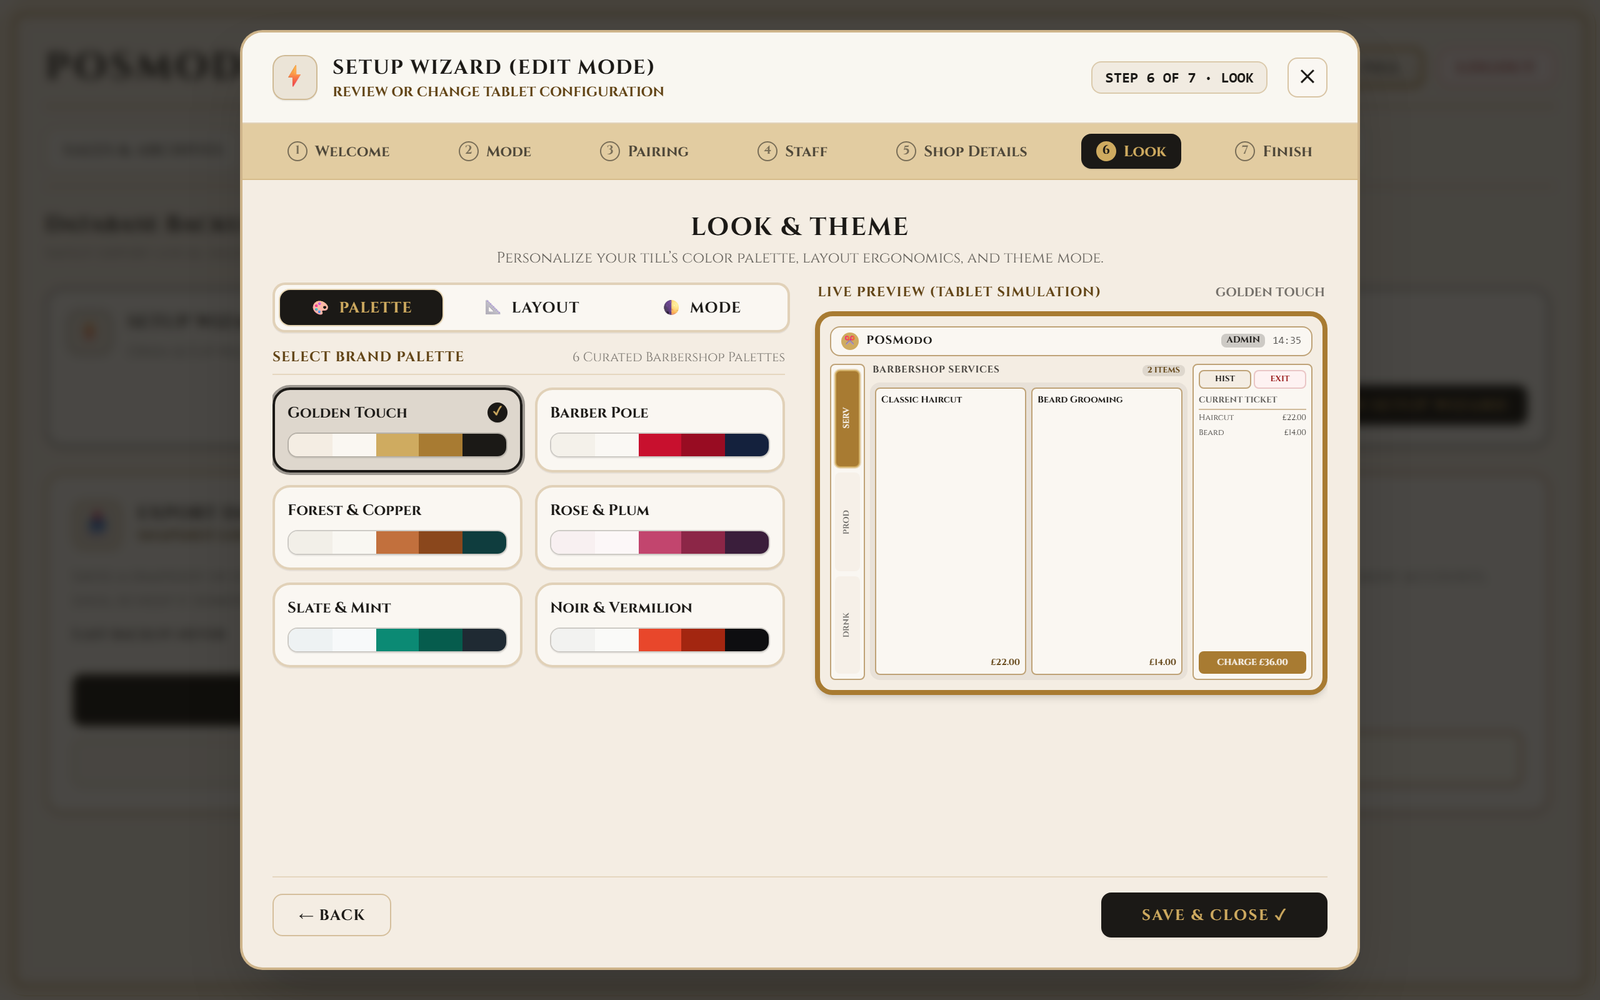Click the Hist button in preview
The image size is (1600, 1000).
1225,379
